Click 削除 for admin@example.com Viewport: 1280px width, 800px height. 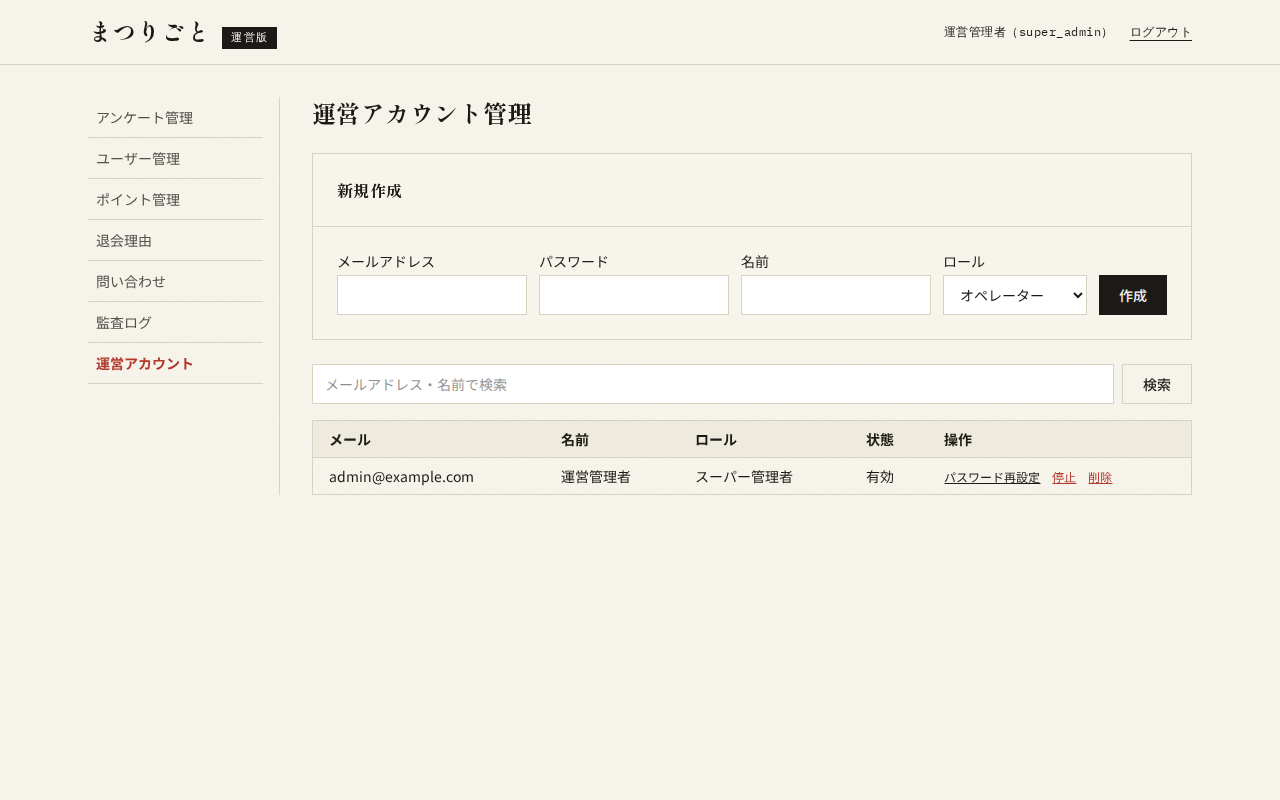[x=1100, y=477]
